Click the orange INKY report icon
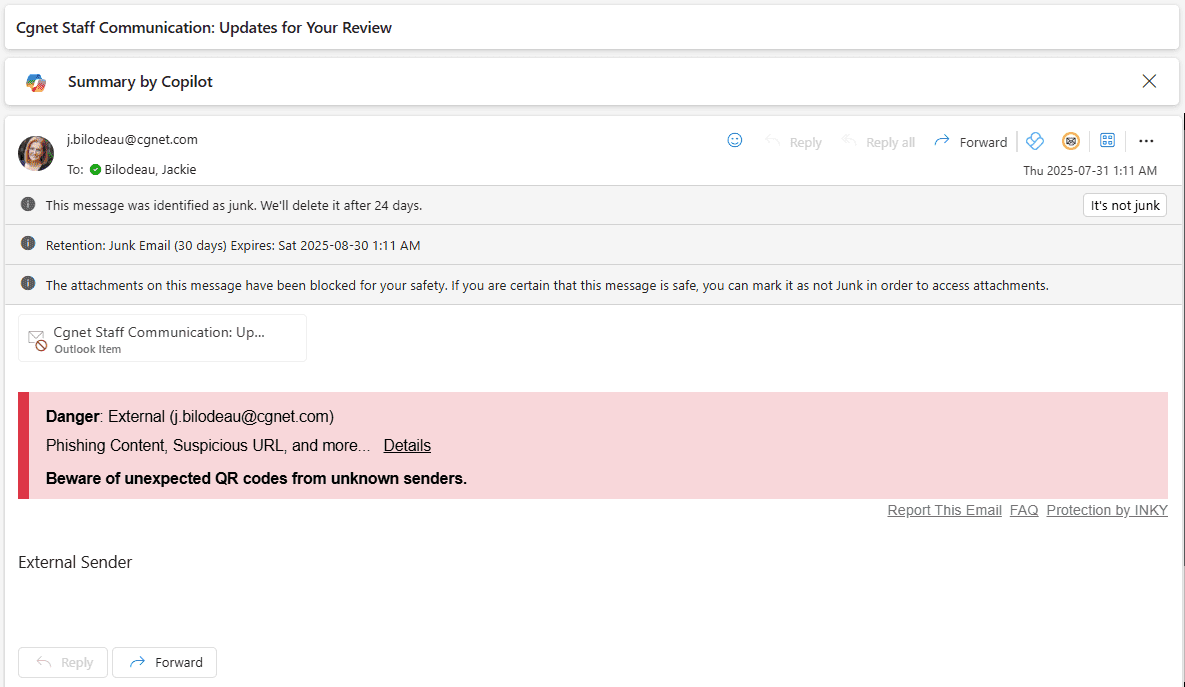 pyautogui.click(x=1071, y=141)
